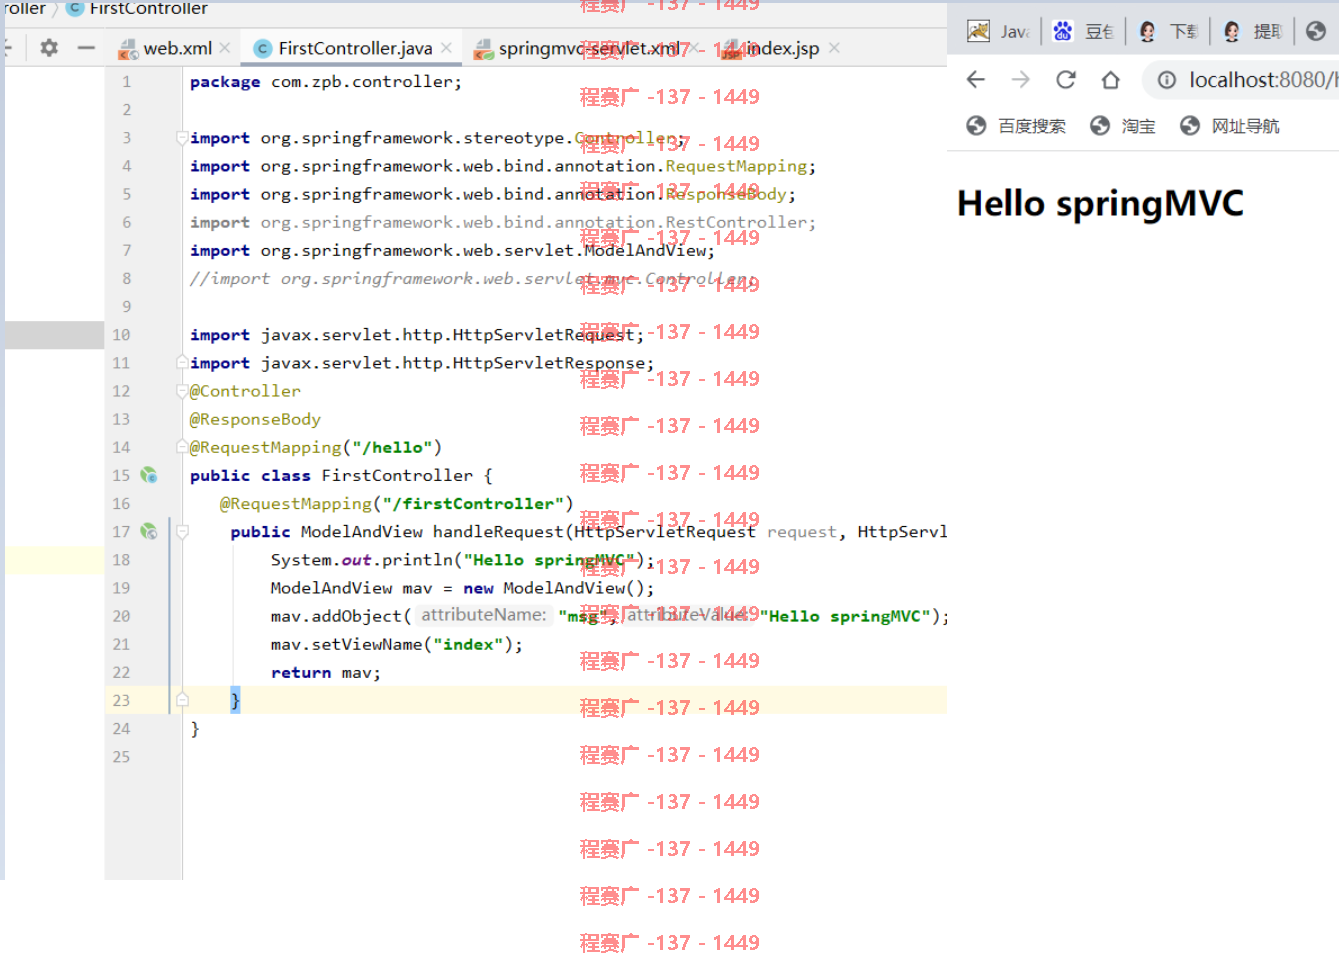Click the return mav statement
Viewport: 1340px width, 967px height.
325,673
